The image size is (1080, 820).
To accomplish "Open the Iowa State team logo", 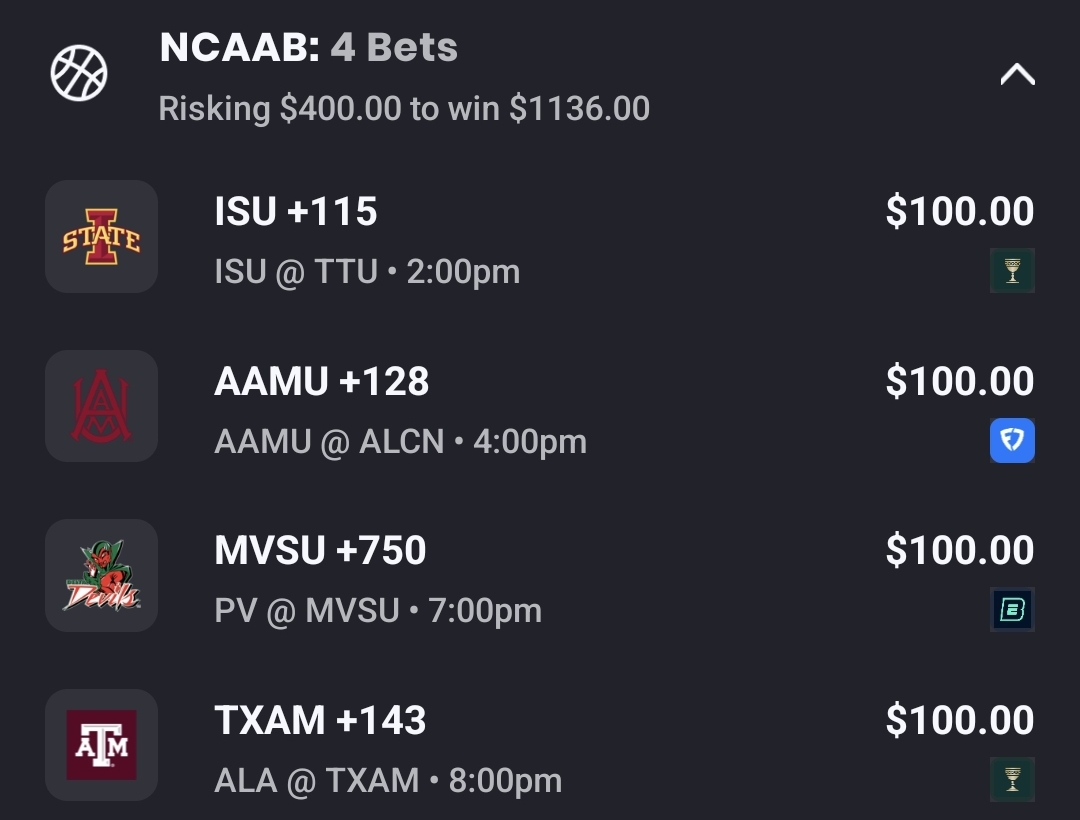I will 101,237.
